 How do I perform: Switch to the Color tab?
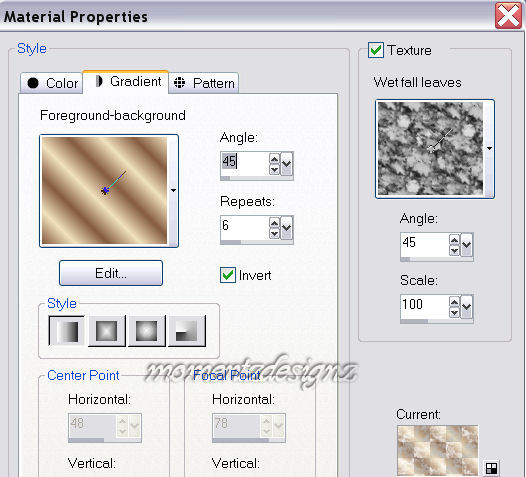coord(52,83)
